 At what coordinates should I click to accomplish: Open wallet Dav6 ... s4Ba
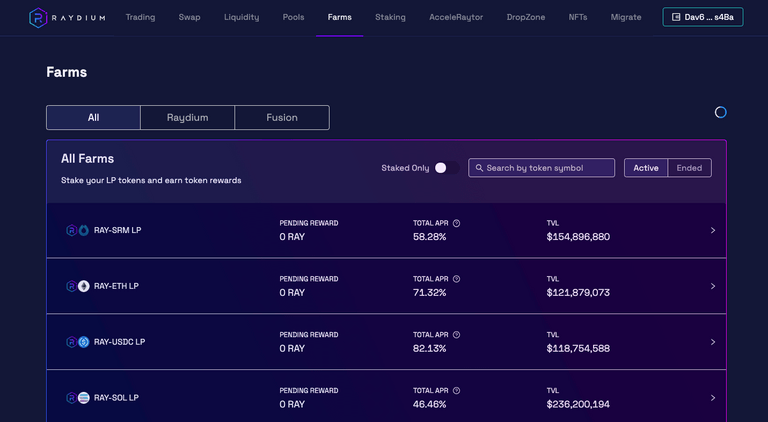click(x=703, y=17)
